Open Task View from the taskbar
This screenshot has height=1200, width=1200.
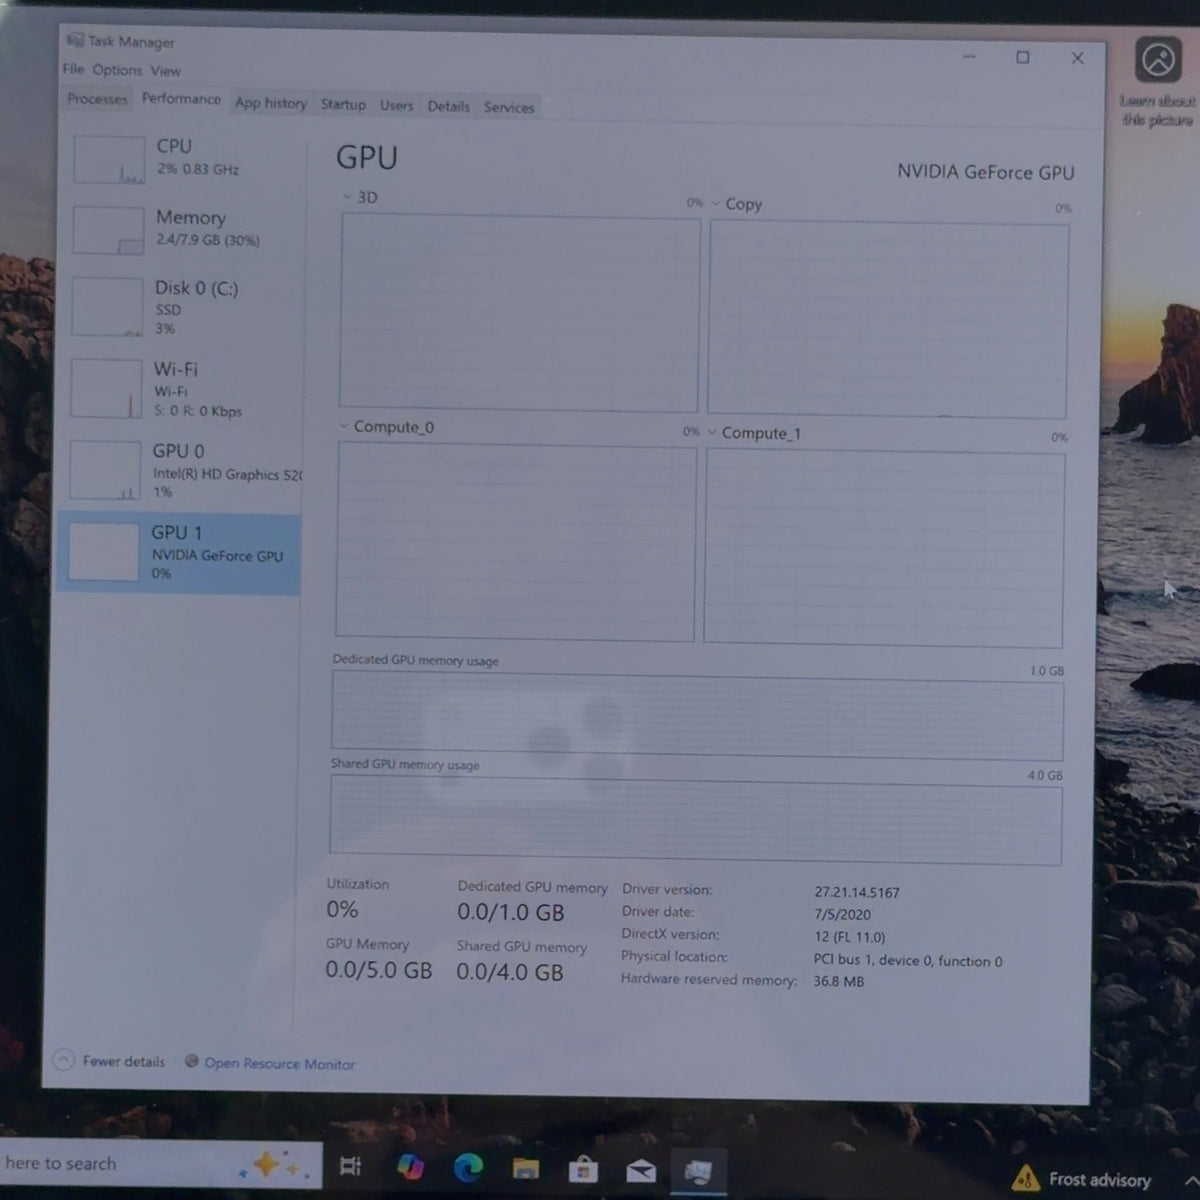click(350, 1166)
